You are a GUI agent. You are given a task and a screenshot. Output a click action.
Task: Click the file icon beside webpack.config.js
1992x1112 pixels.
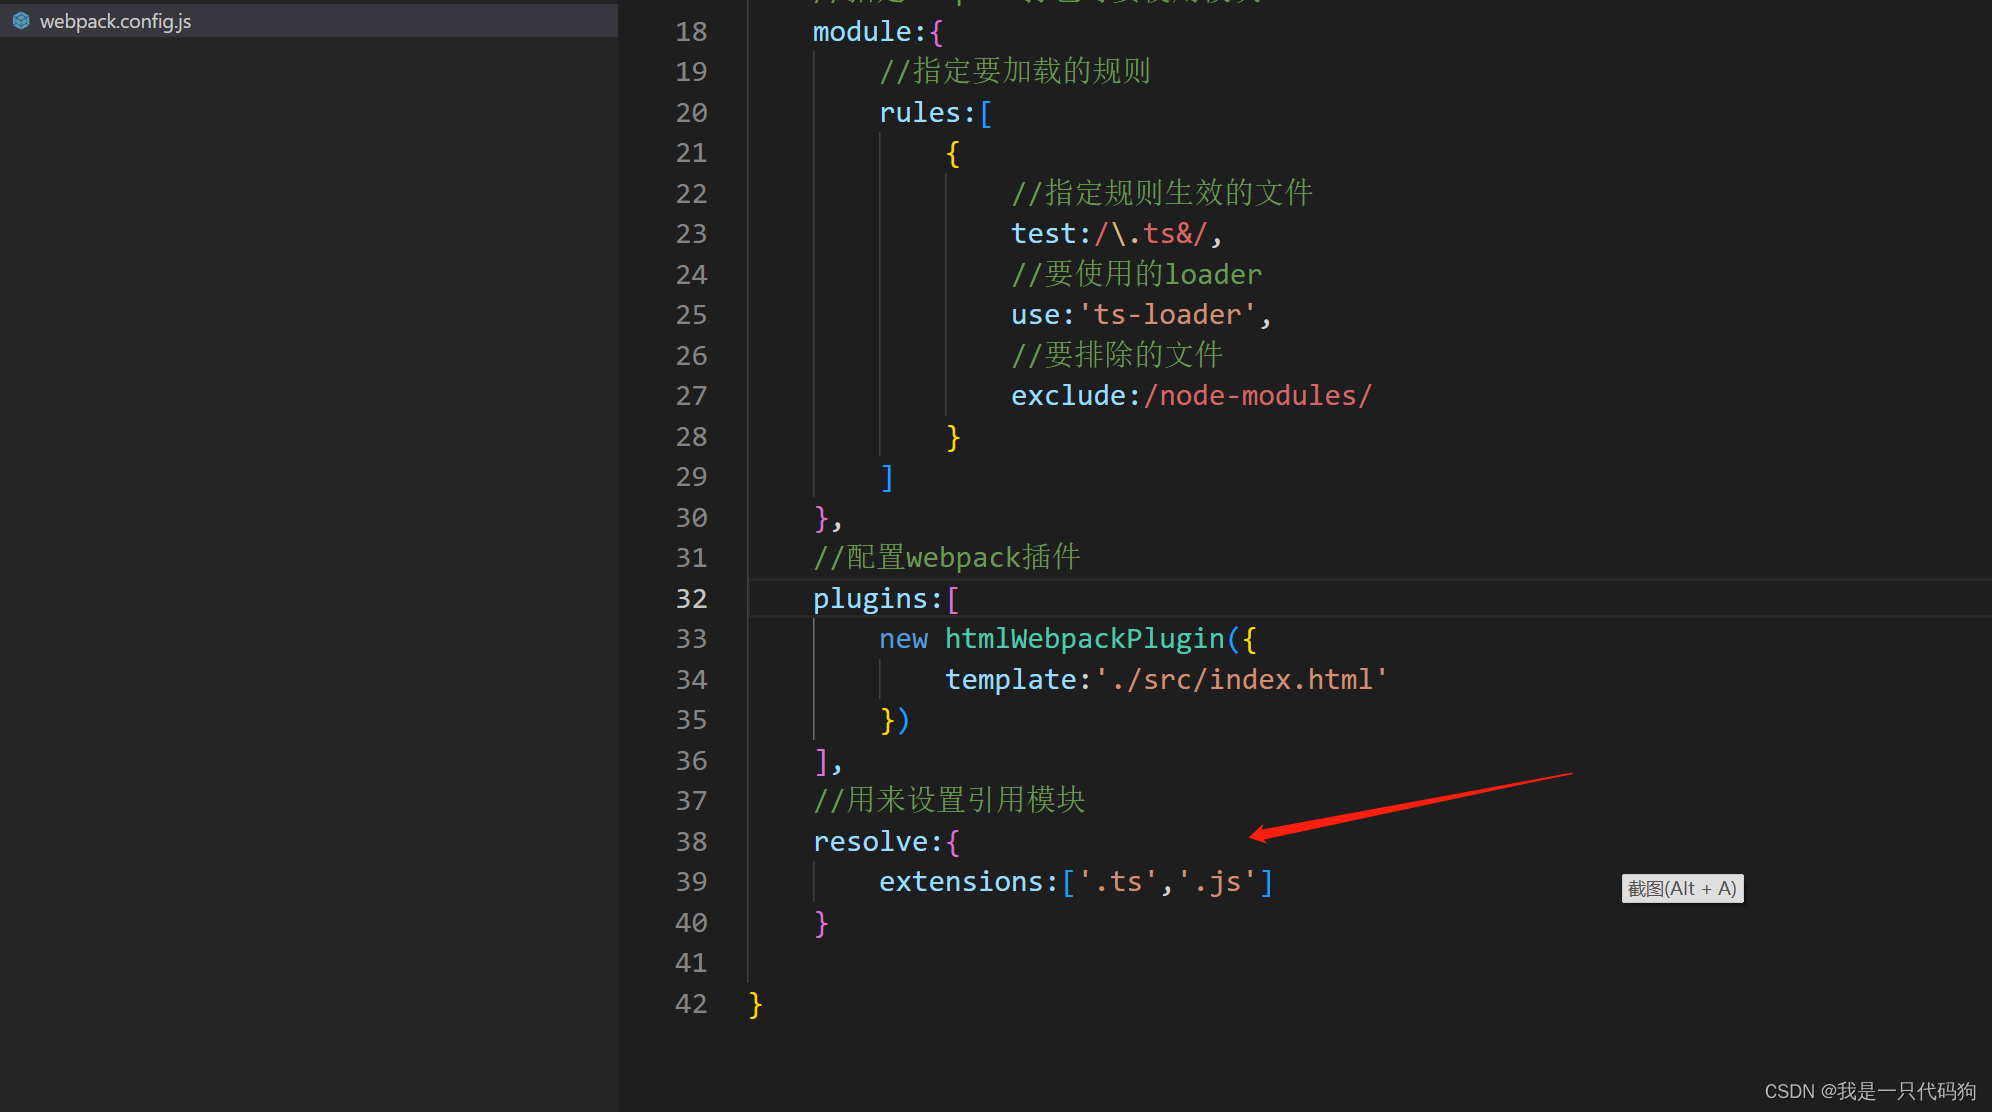click(20, 20)
